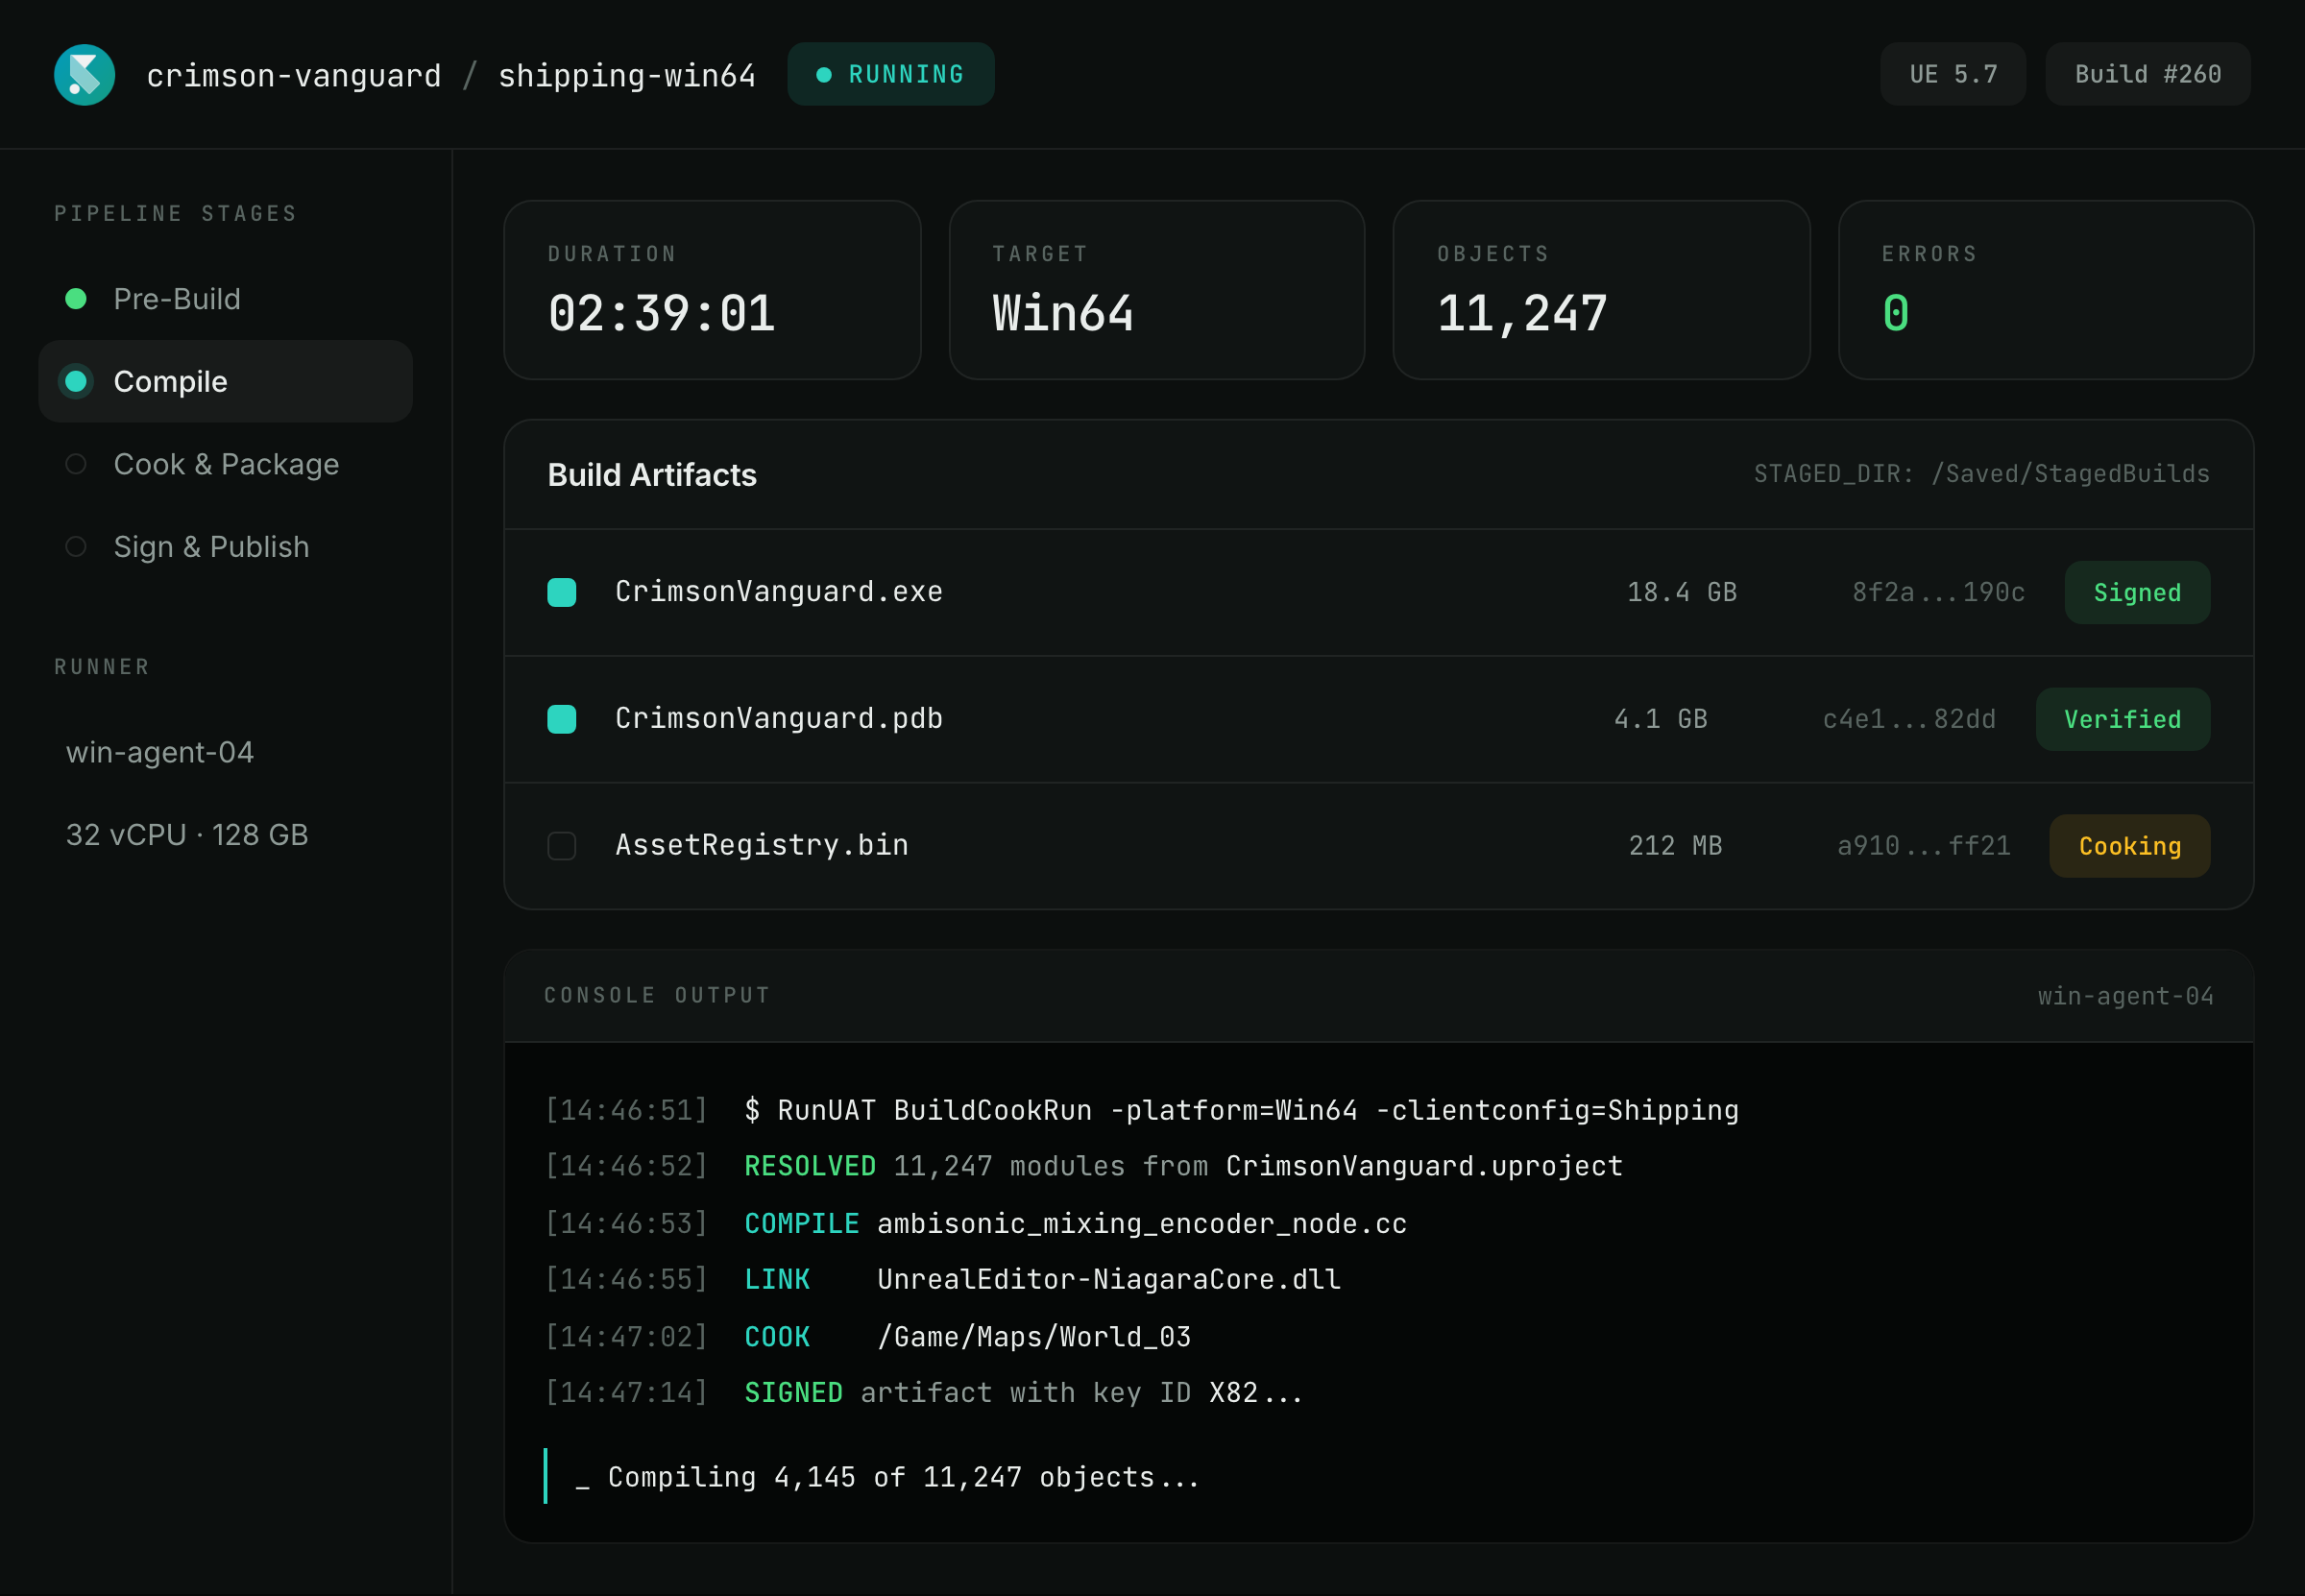The image size is (2305, 1596).
Task: Click the Build #260 badge
Action: (x=2148, y=74)
